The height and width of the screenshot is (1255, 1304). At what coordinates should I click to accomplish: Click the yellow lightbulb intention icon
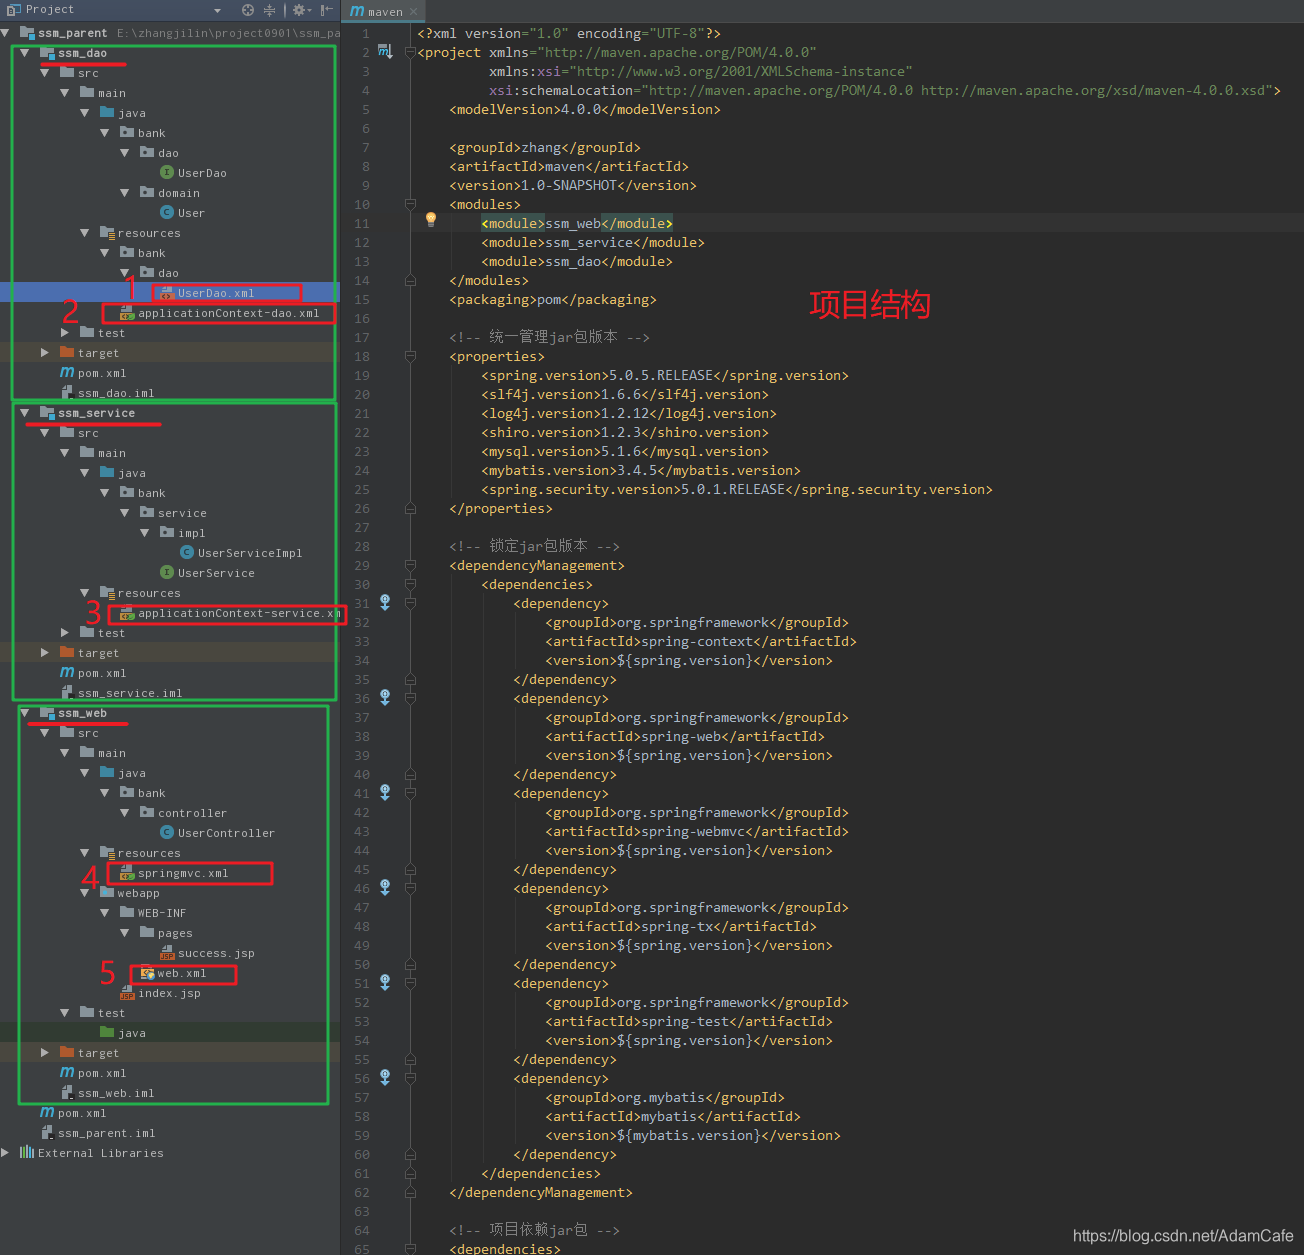tap(431, 219)
